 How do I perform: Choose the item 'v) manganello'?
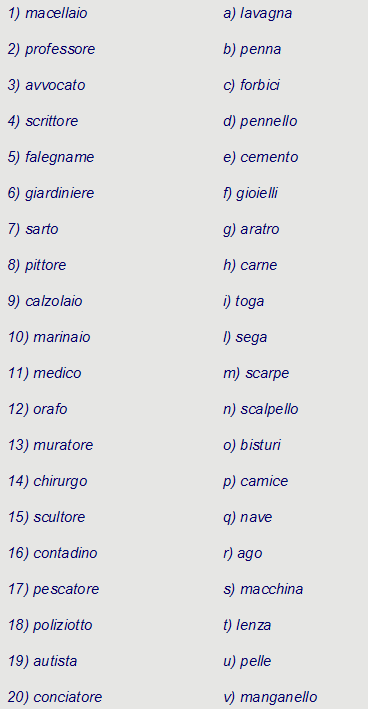coord(270,697)
